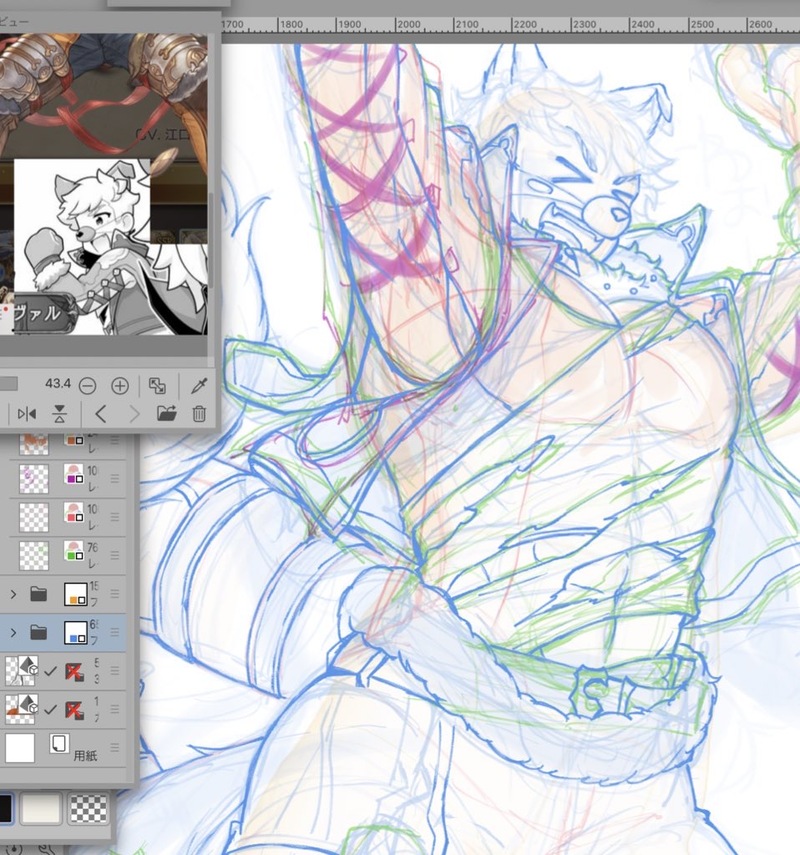This screenshot has width=800, height=855.
Task: Click the paper icon beside 用紙
Action: [59, 744]
